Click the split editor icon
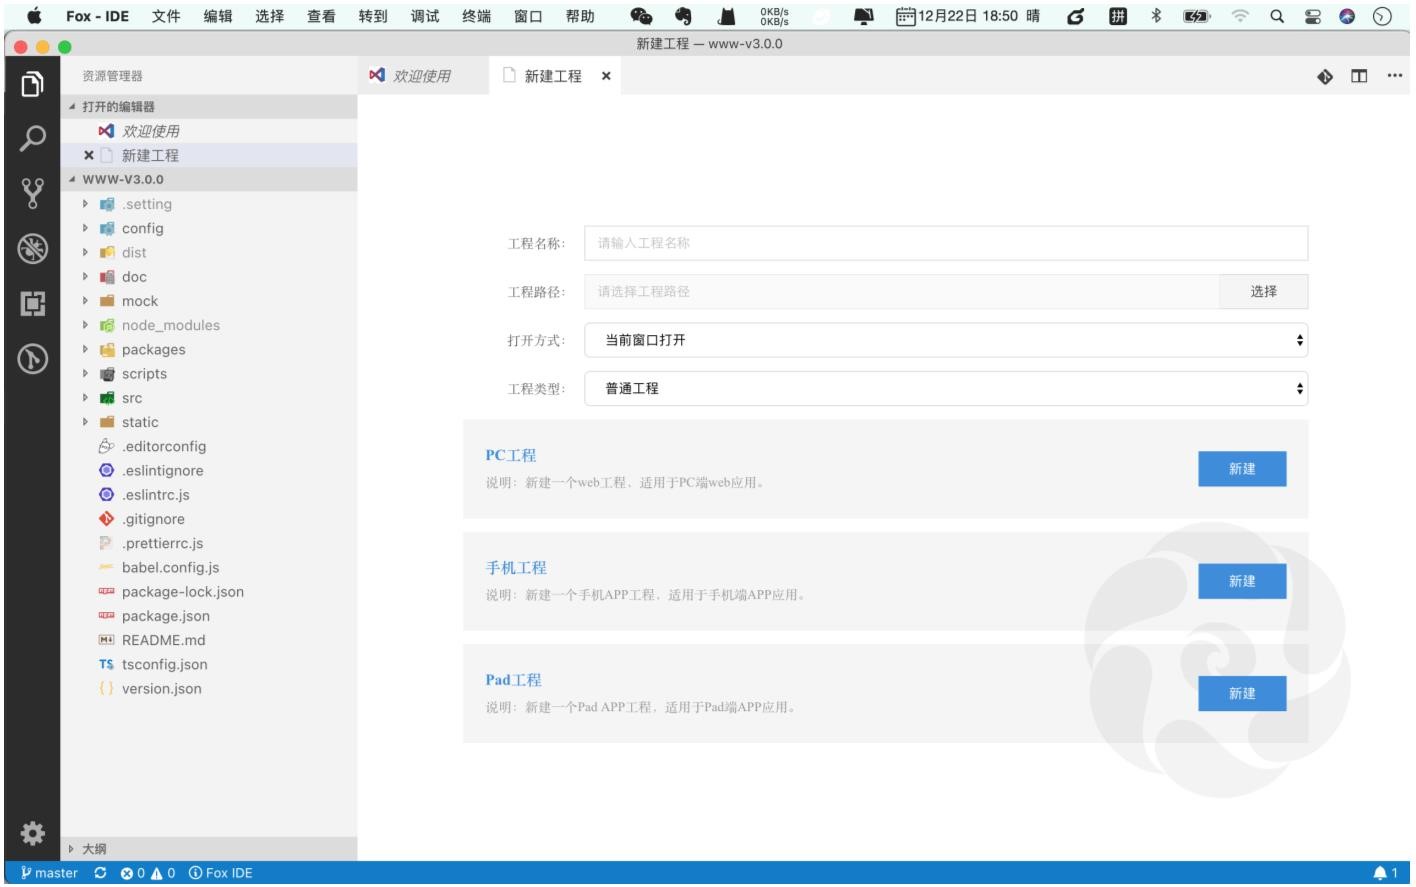Image resolution: width=1416 pixels, height=887 pixels. click(x=1359, y=76)
